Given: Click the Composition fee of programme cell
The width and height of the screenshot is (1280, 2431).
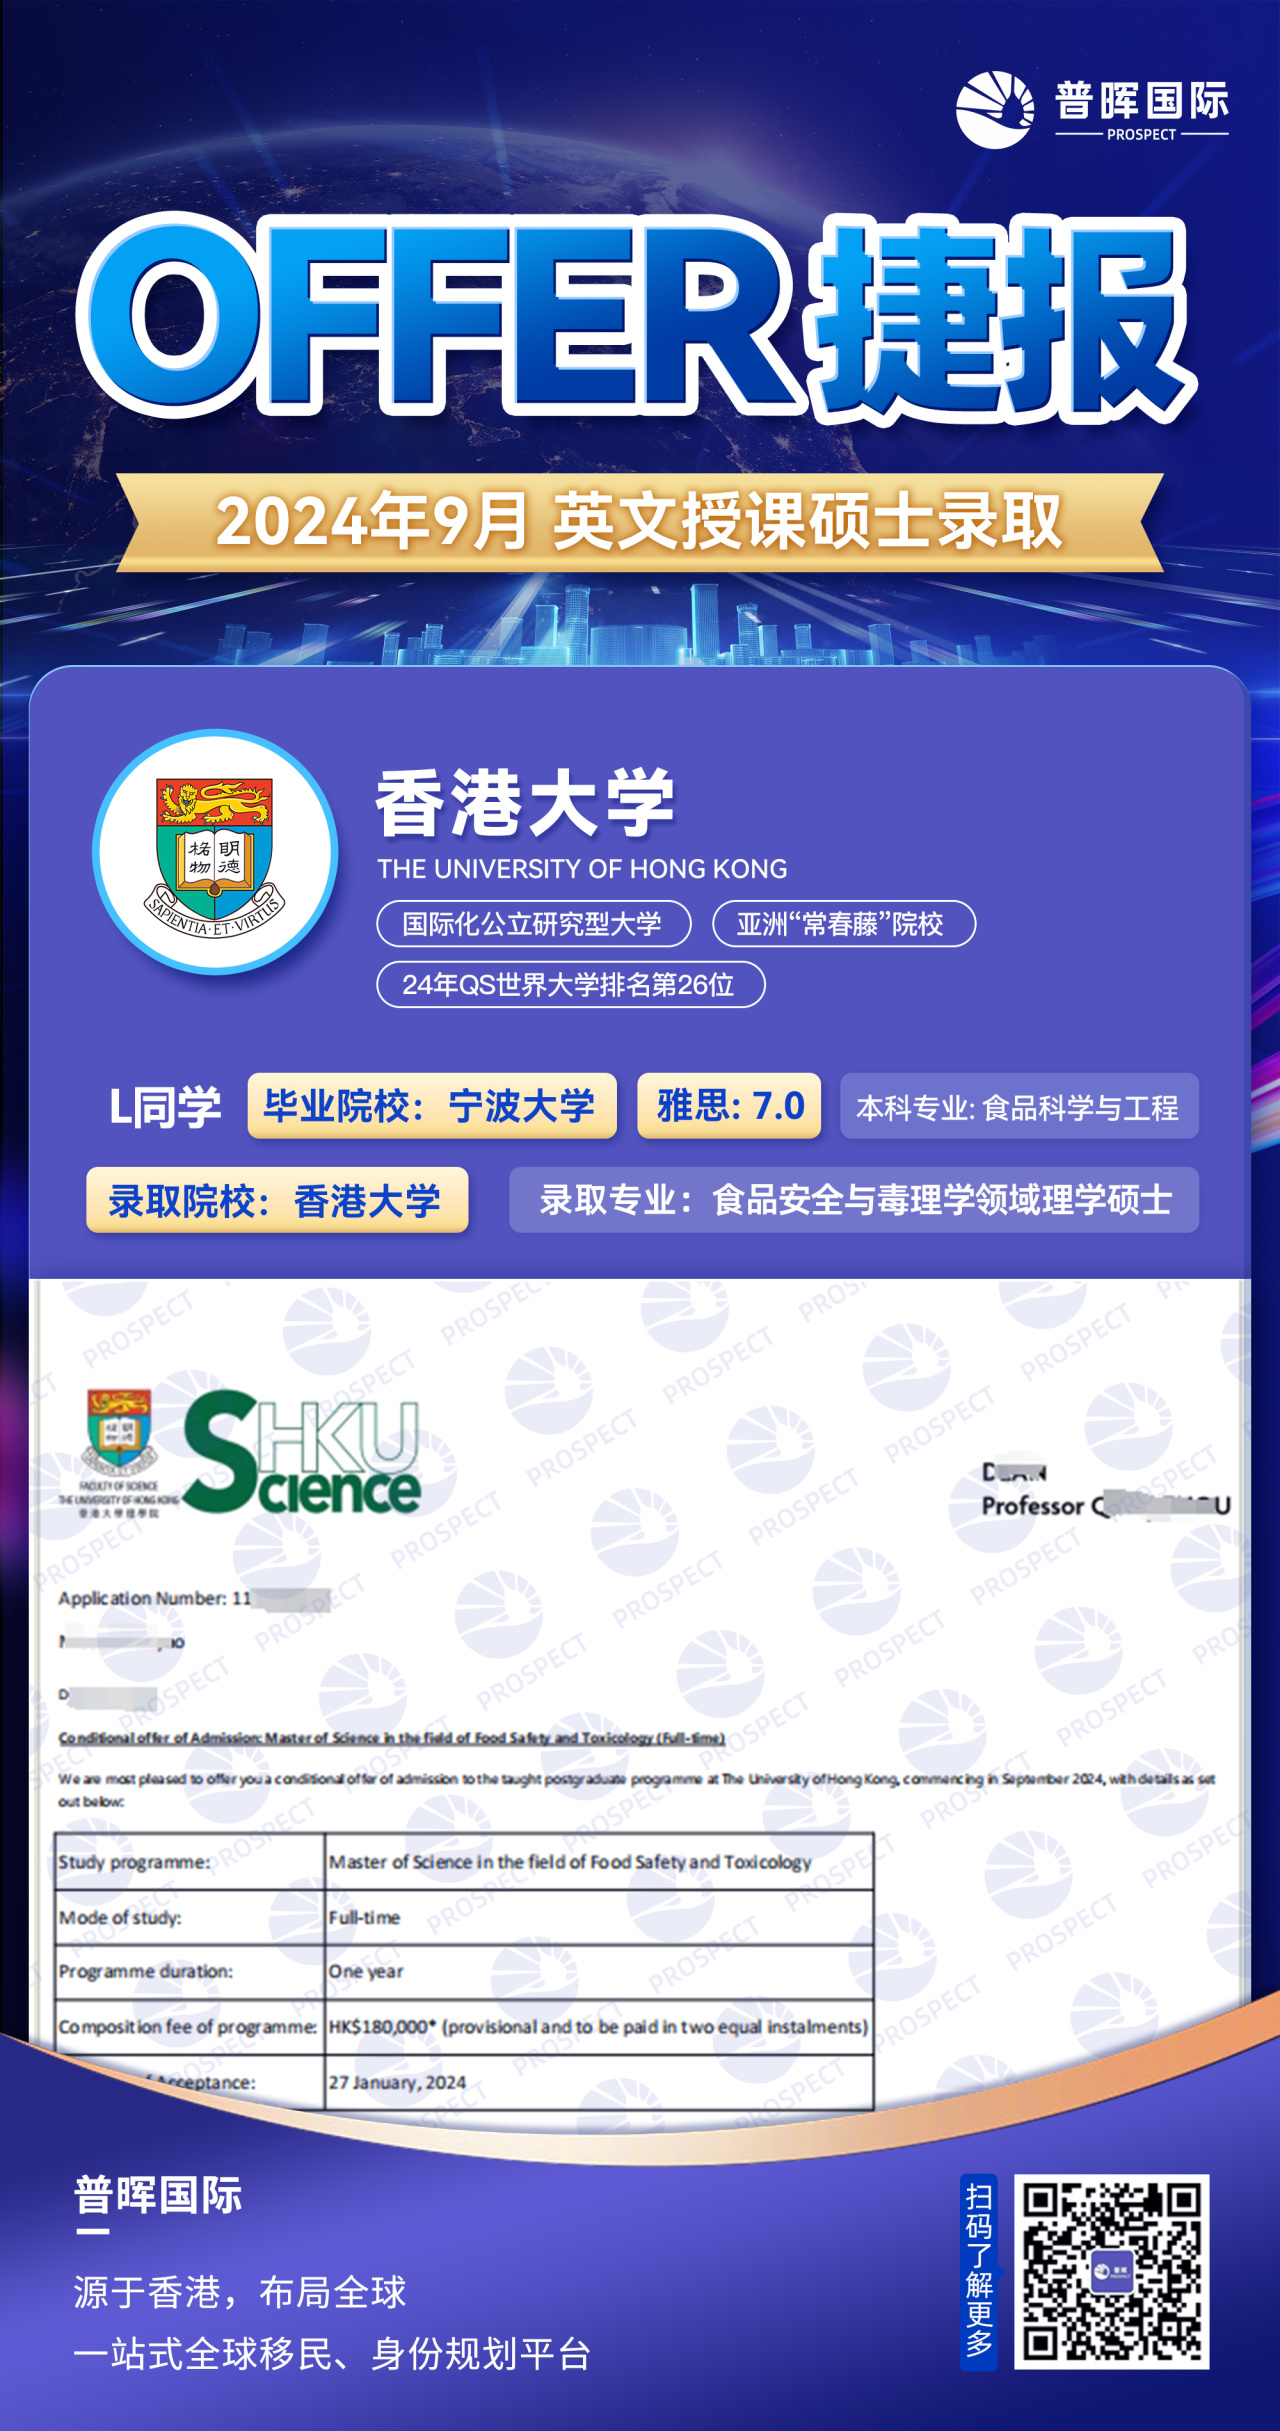Looking at the screenshot, I should tap(190, 2027).
